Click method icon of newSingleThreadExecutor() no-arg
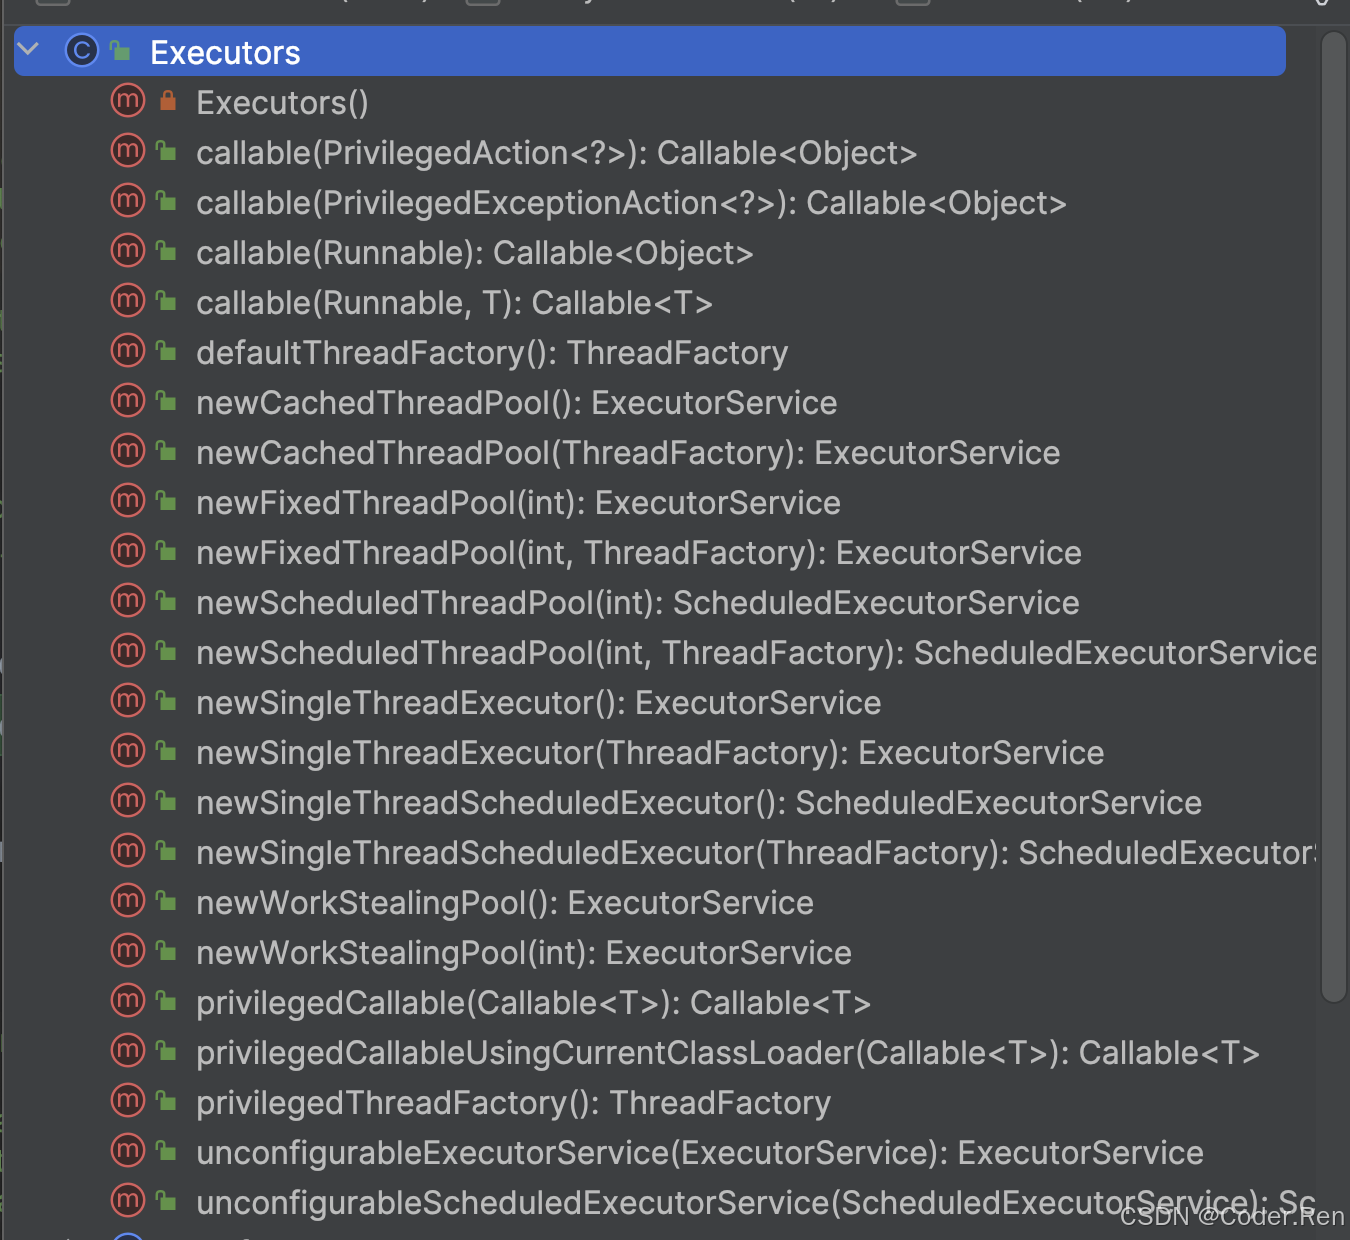 (128, 701)
